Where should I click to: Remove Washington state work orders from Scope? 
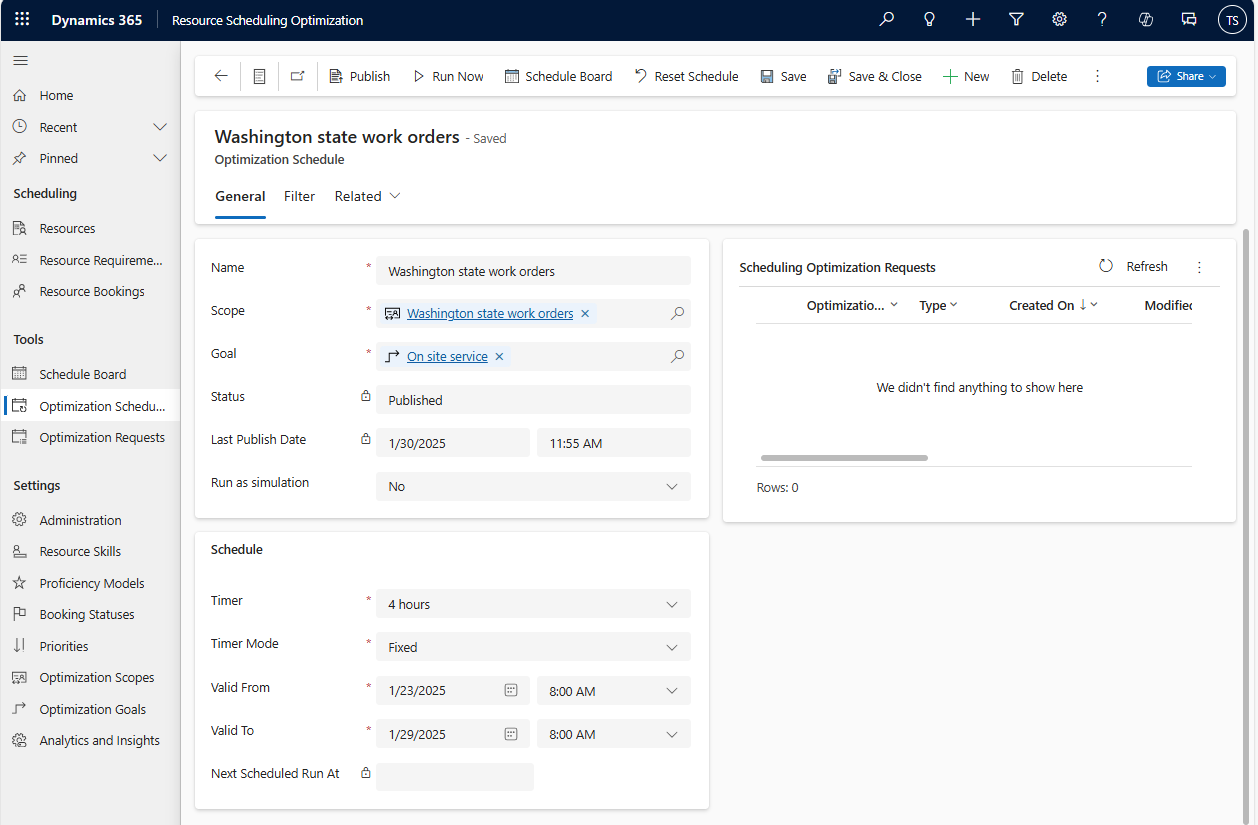[x=585, y=313]
